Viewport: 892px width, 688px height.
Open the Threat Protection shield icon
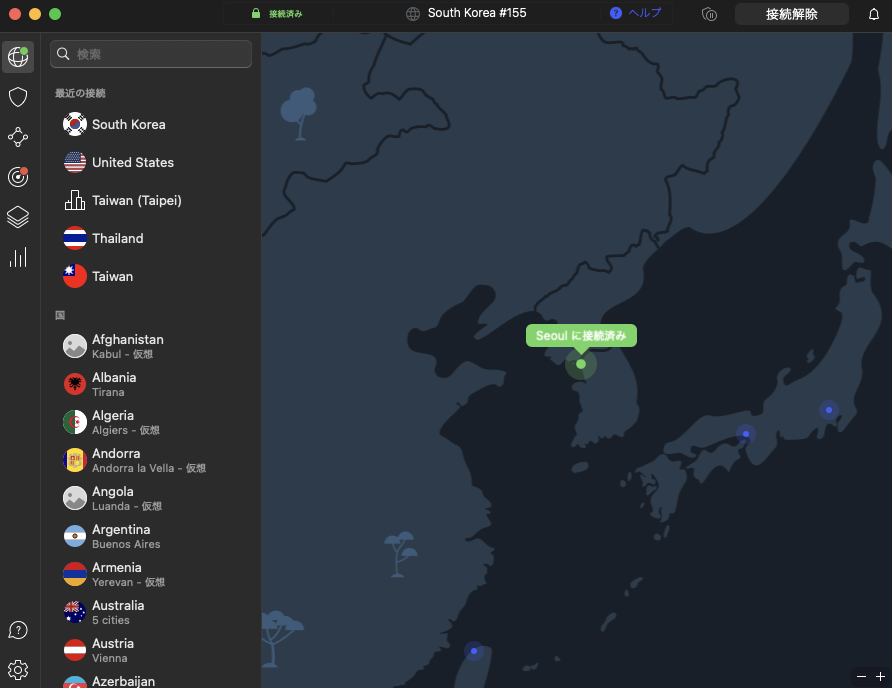pyautogui.click(x=18, y=97)
